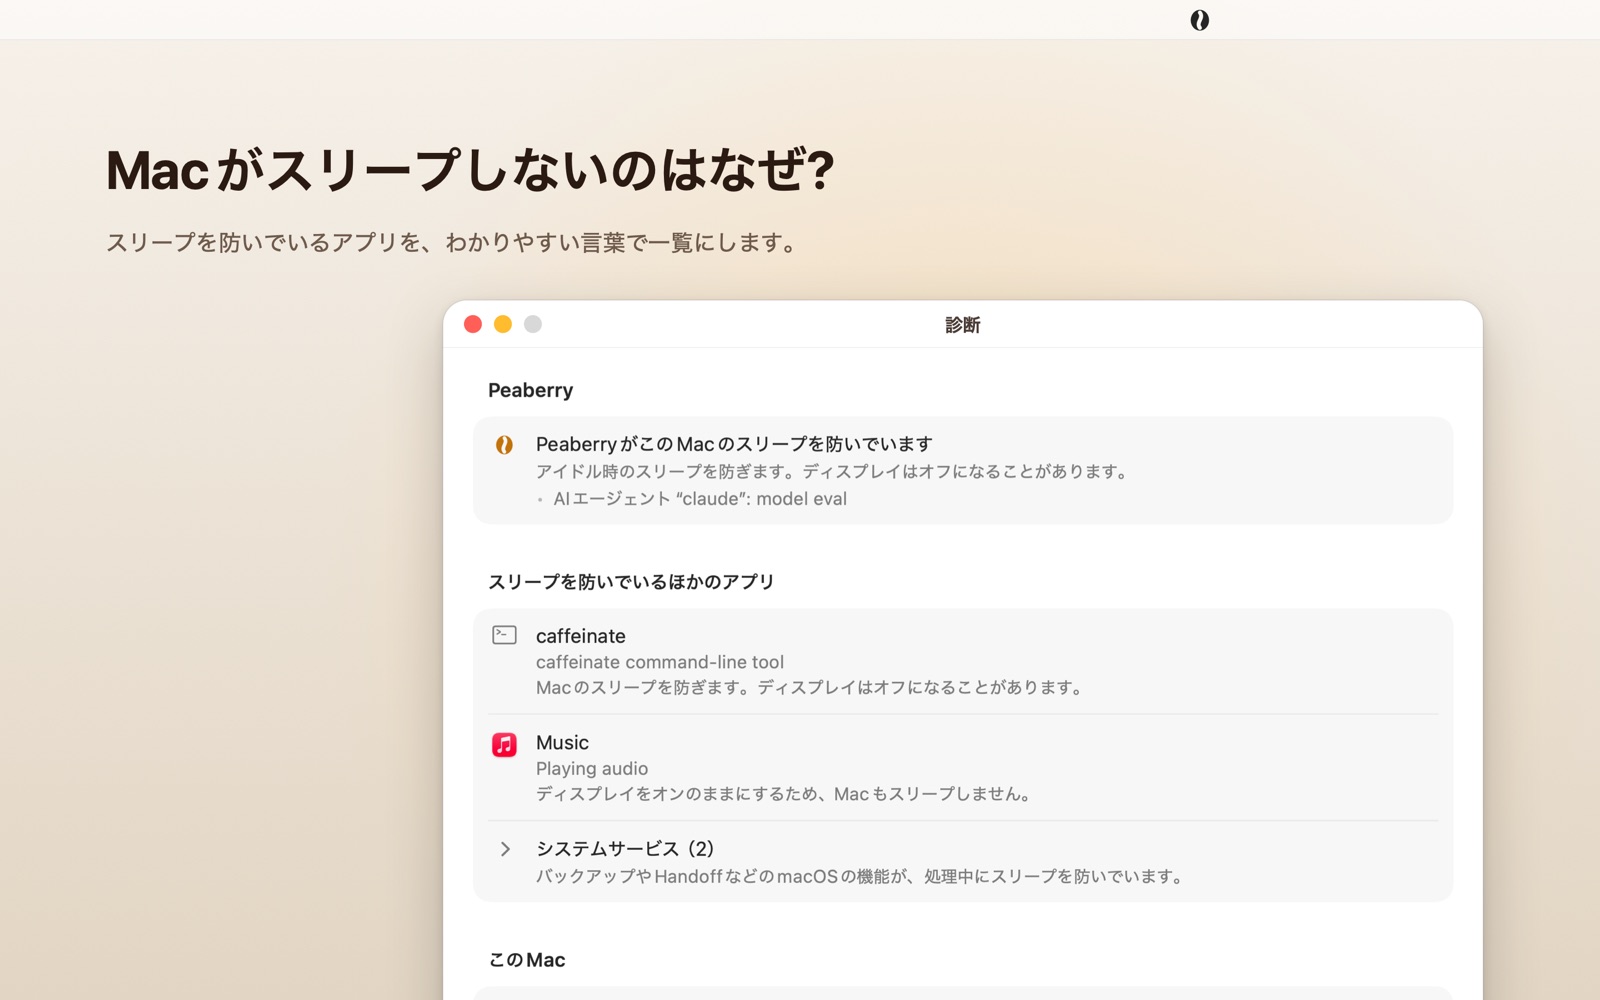Click the "Playing audio" text

point(592,769)
